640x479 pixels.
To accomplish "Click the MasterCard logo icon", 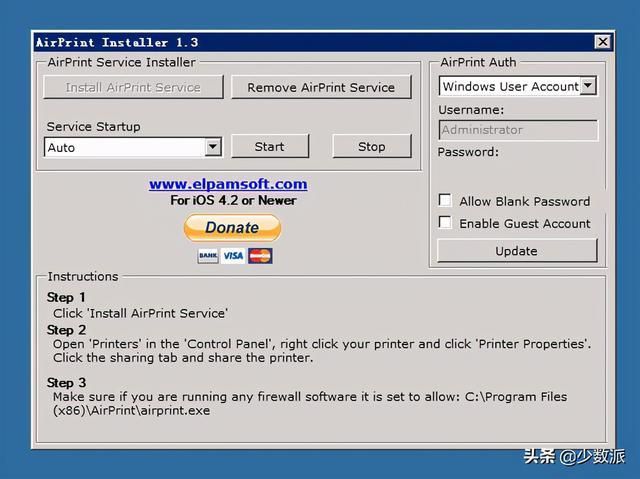I will coord(260,256).
